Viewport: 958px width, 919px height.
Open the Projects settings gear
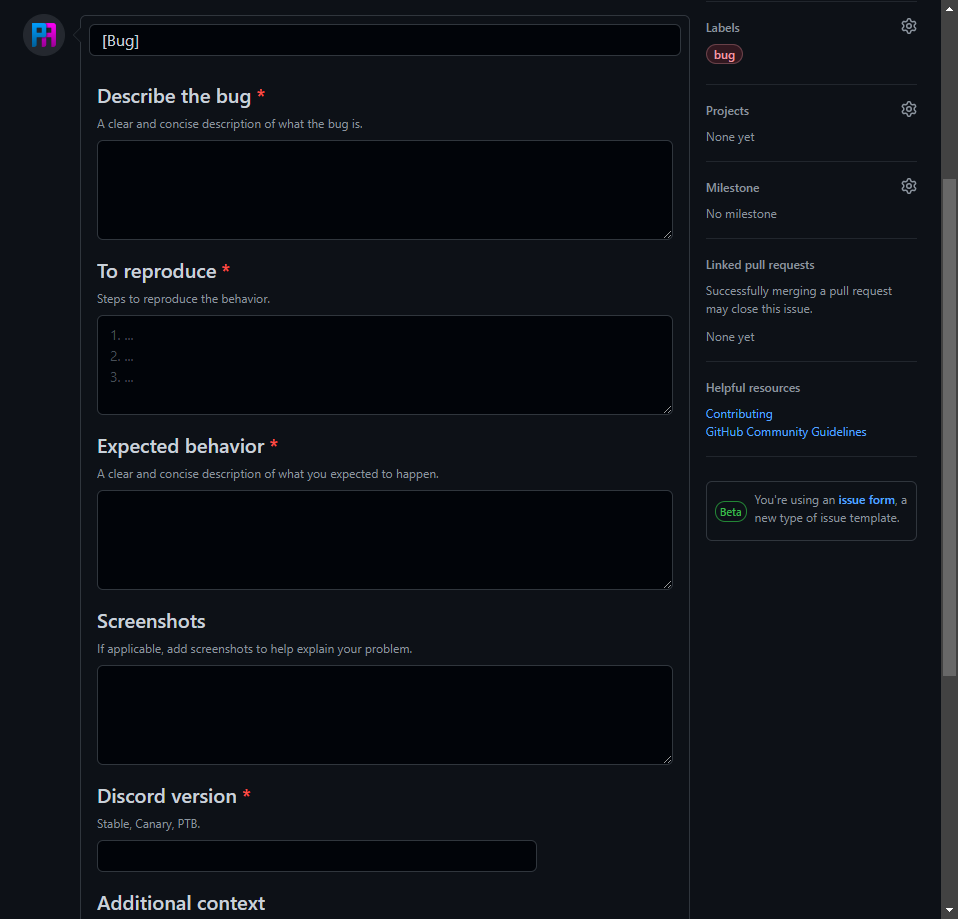point(909,109)
